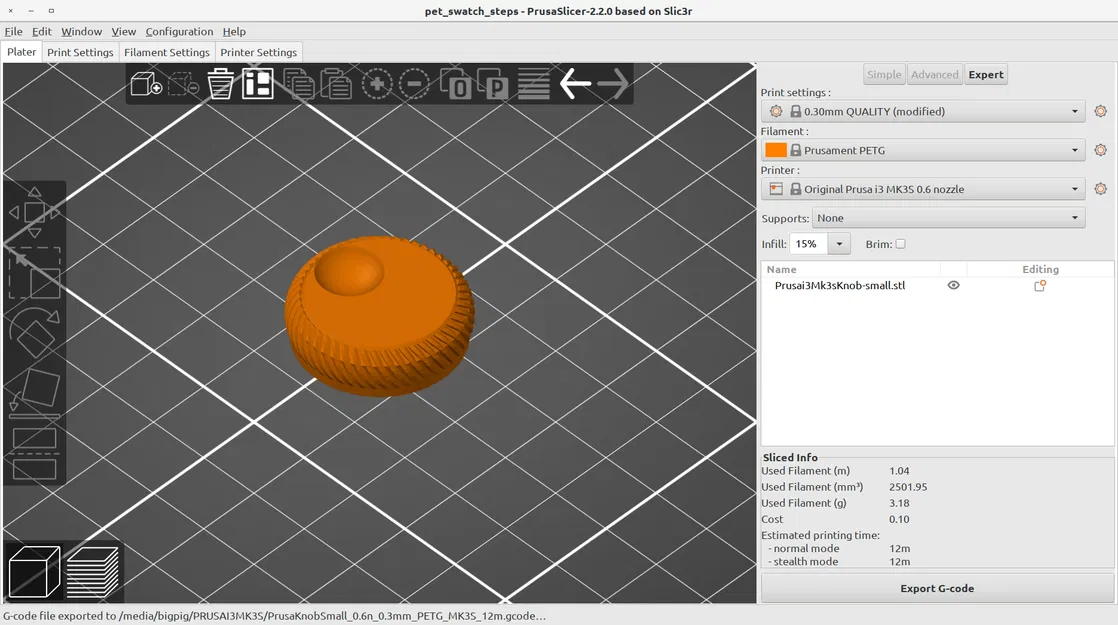Click the normal mode time 12m

(x=900, y=549)
